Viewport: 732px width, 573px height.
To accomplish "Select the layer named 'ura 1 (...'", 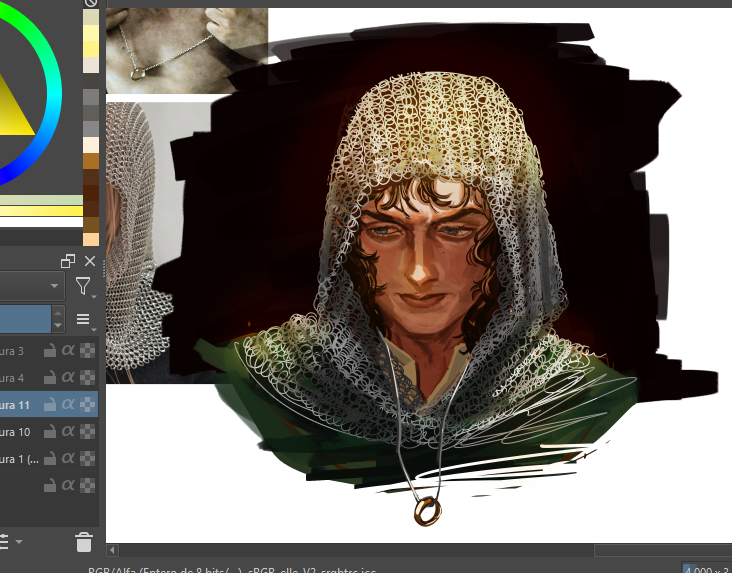I will click(x=19, y=460).
